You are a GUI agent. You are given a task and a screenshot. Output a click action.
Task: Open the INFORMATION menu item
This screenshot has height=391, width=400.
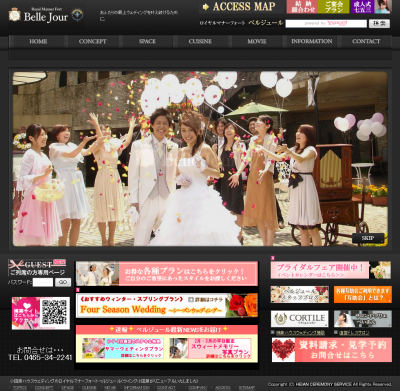click(x=312, y=41)
